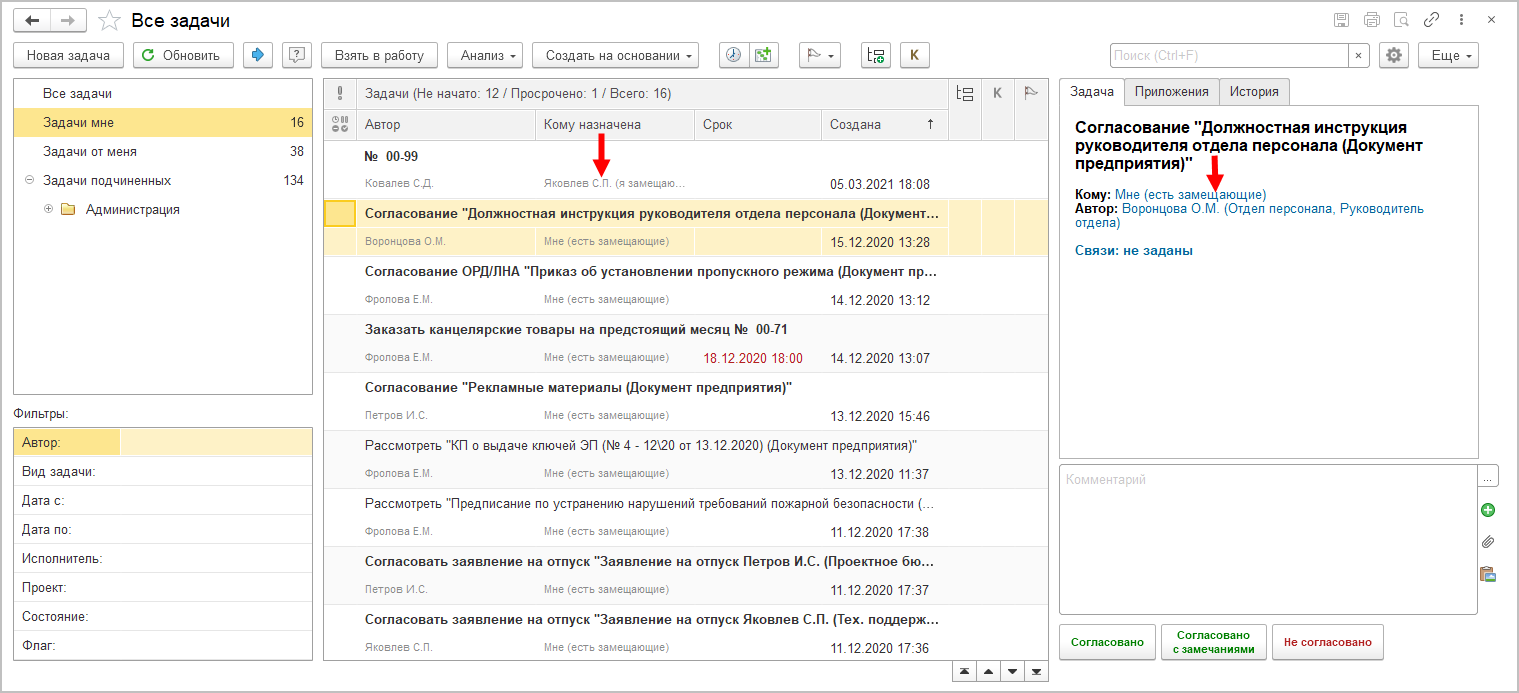Click the green table-plus toolbar icon
The height and width of the screenshot is (693, 1519).
[763, 55]
